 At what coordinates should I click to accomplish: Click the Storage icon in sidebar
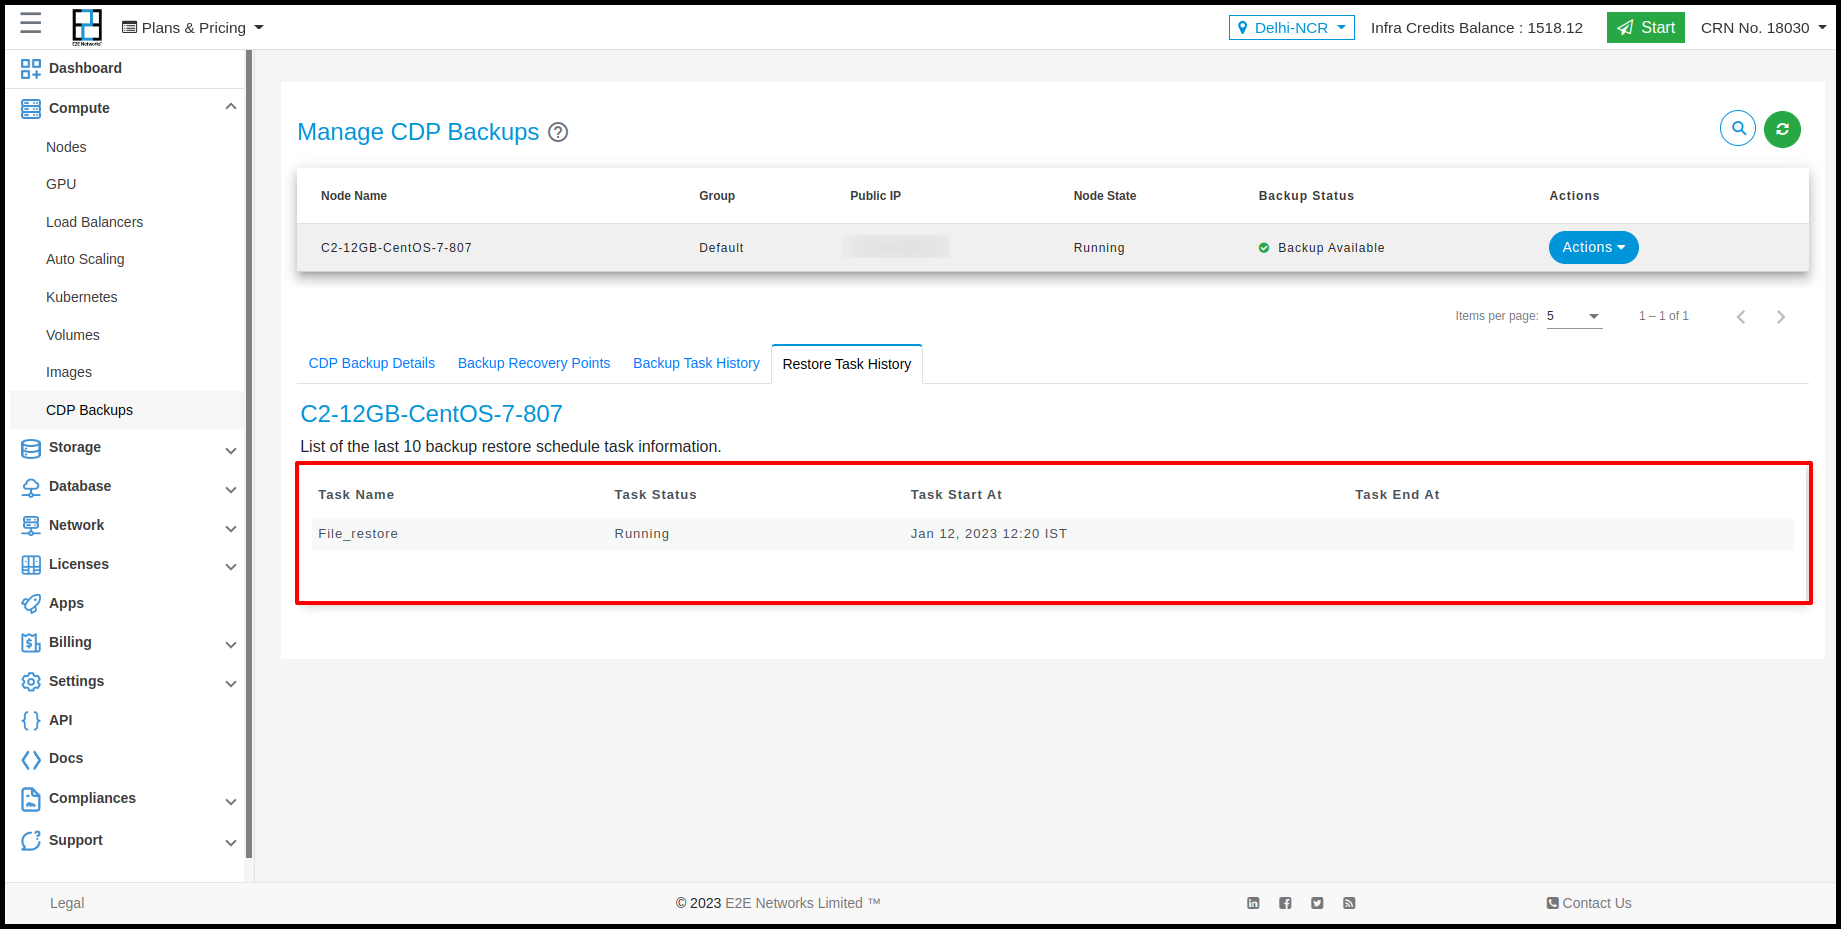click(x=31, y=448)
